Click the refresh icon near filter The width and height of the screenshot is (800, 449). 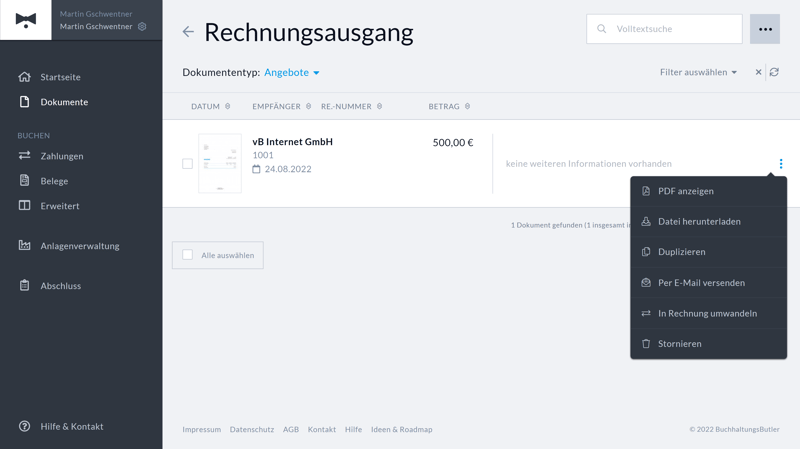click(x=774, y=72)
